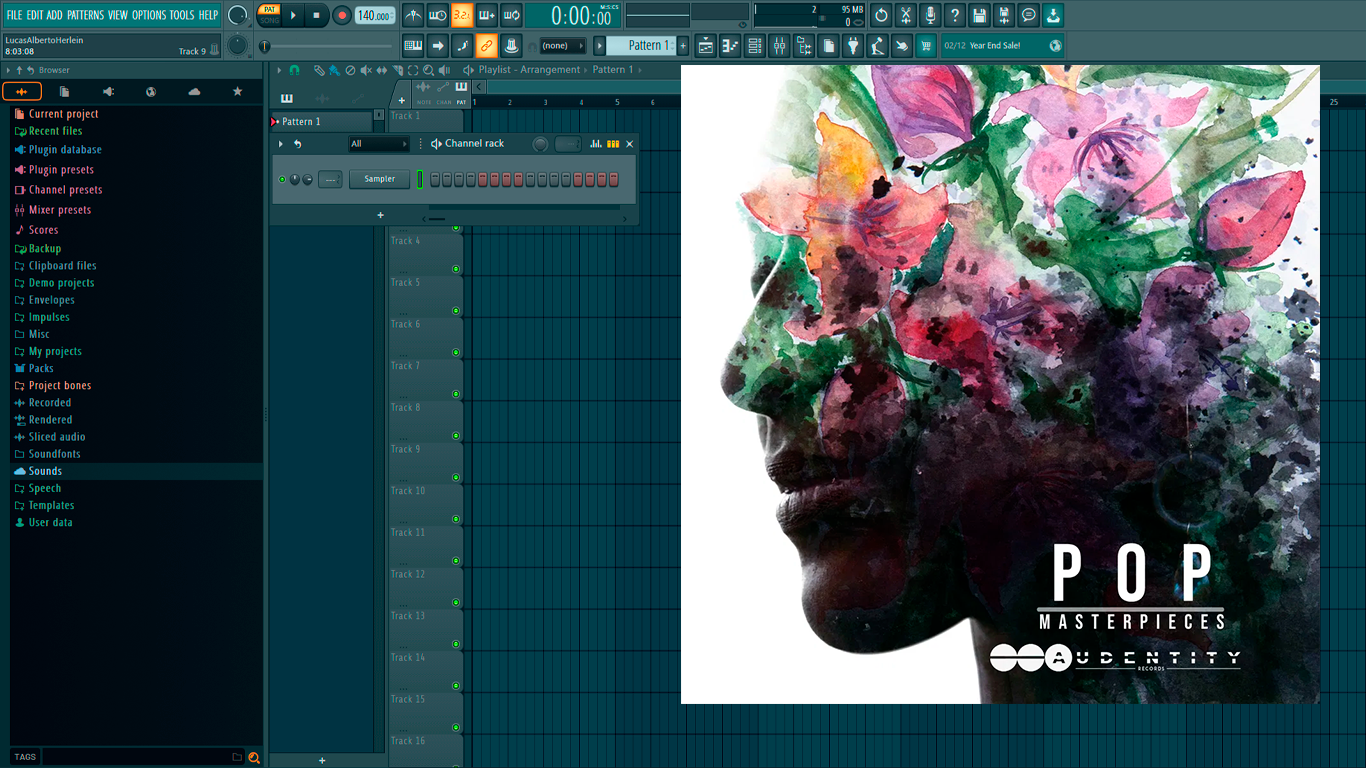Open the OPTIONS menu
1366x768 pixels.
[x=149, y=15]
